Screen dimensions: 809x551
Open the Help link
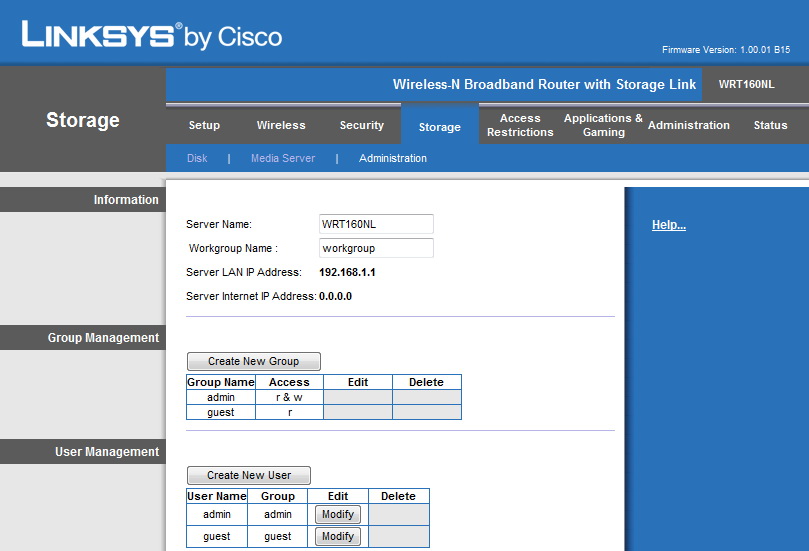click(668, 225)
